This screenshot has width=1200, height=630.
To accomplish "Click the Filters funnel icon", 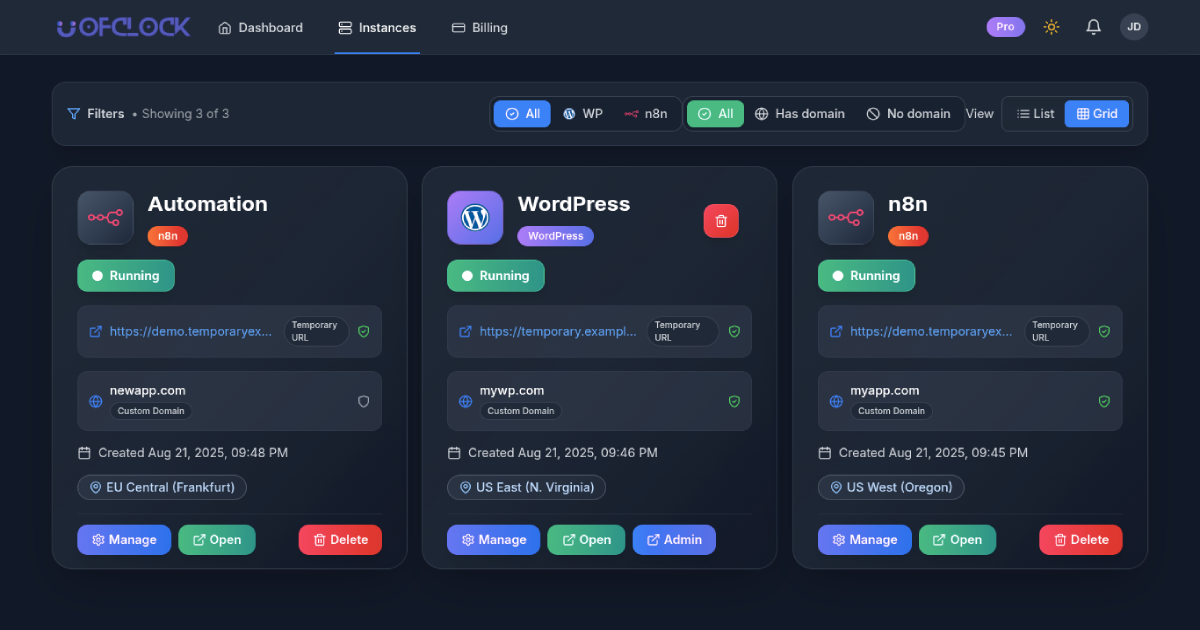I will click(x=73, y=114).
